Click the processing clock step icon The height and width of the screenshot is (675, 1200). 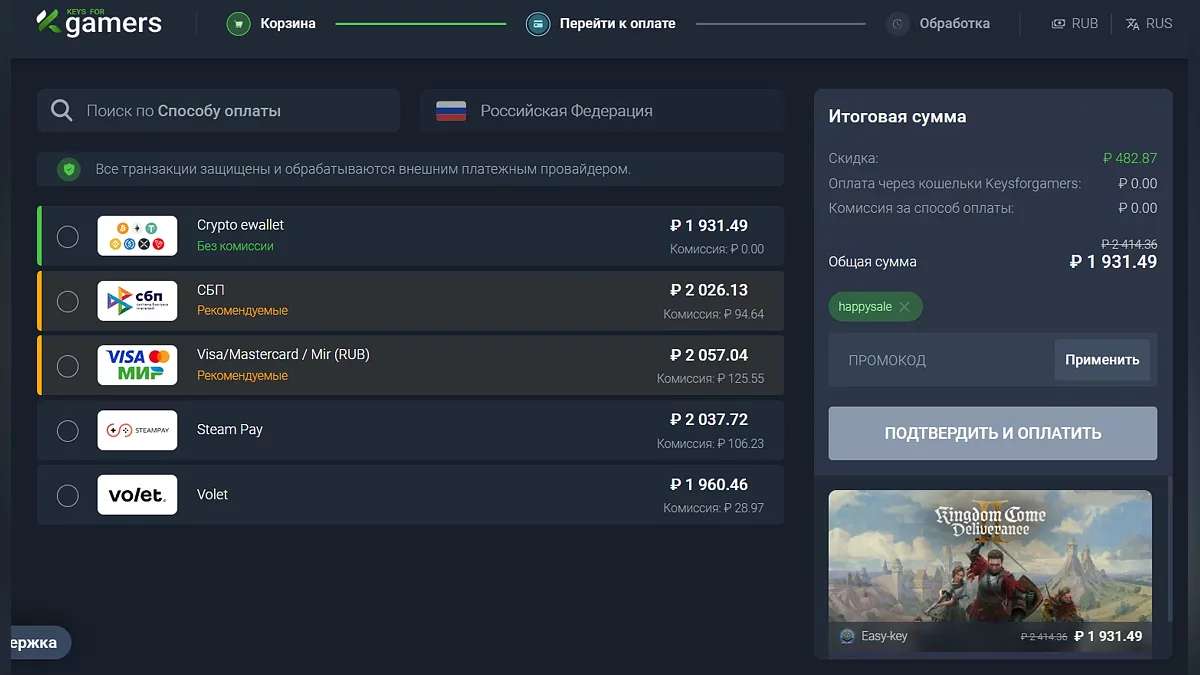pyautogui.click(x=898, y=24)
